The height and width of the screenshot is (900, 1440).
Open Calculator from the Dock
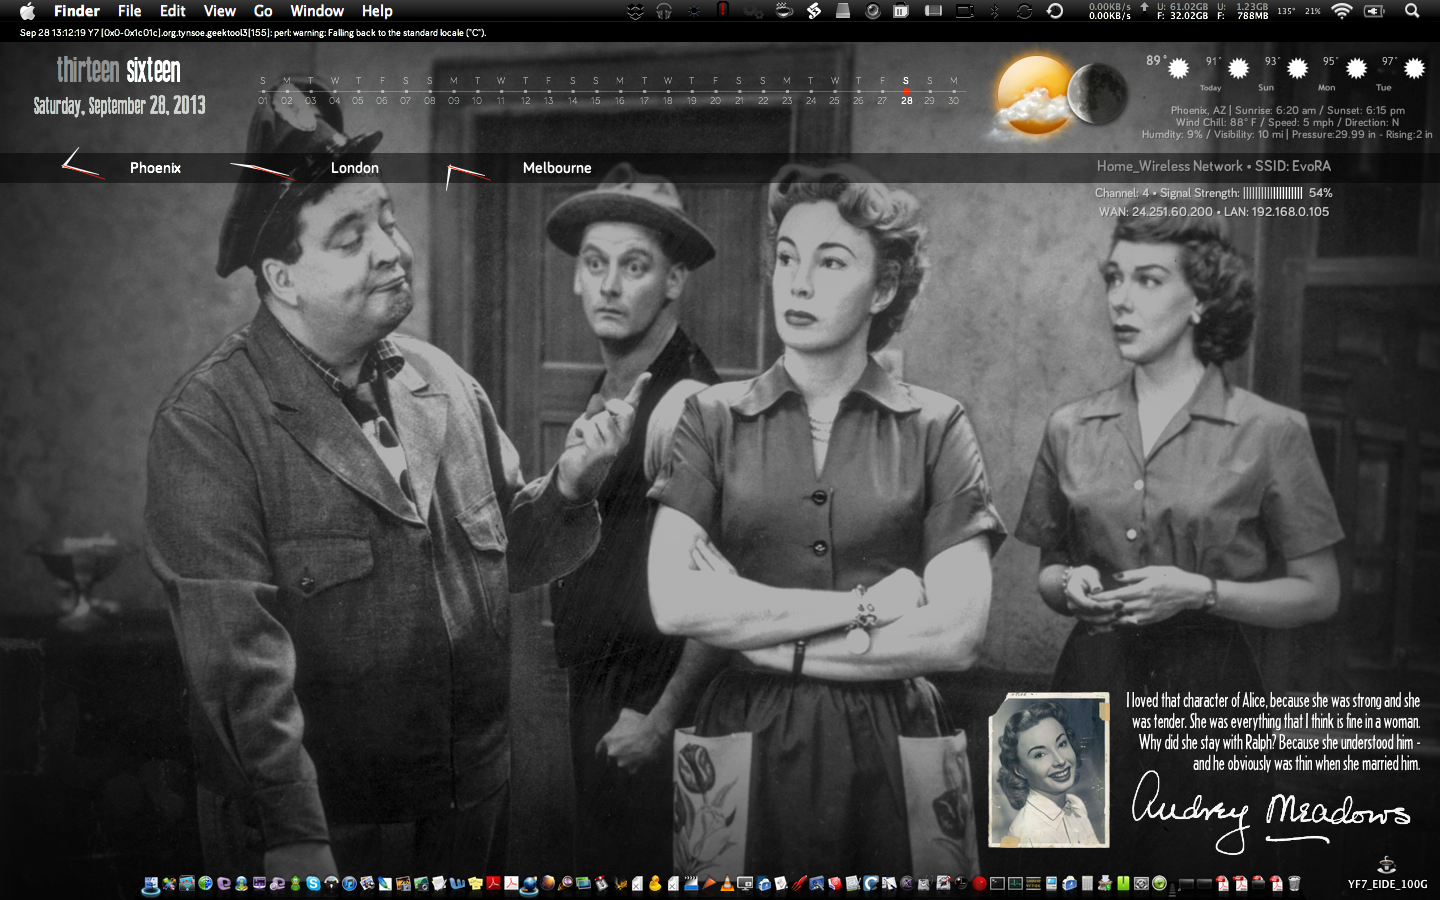(x=1087, y=883)
